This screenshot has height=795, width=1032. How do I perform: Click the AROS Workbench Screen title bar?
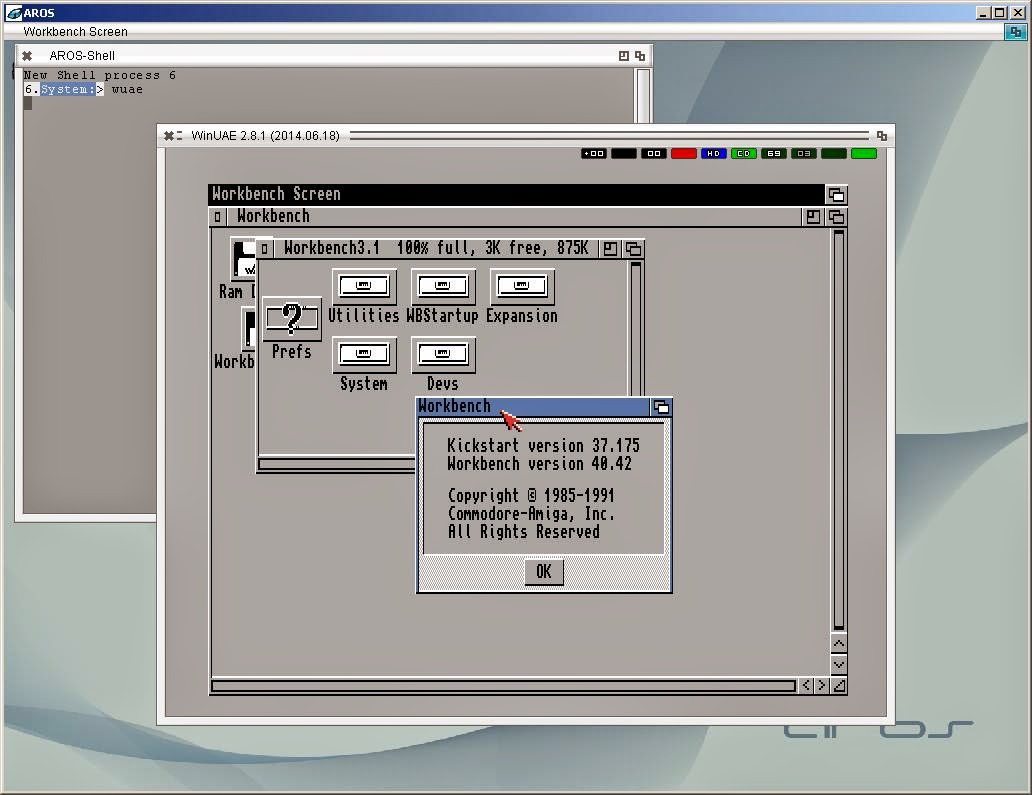503,32
